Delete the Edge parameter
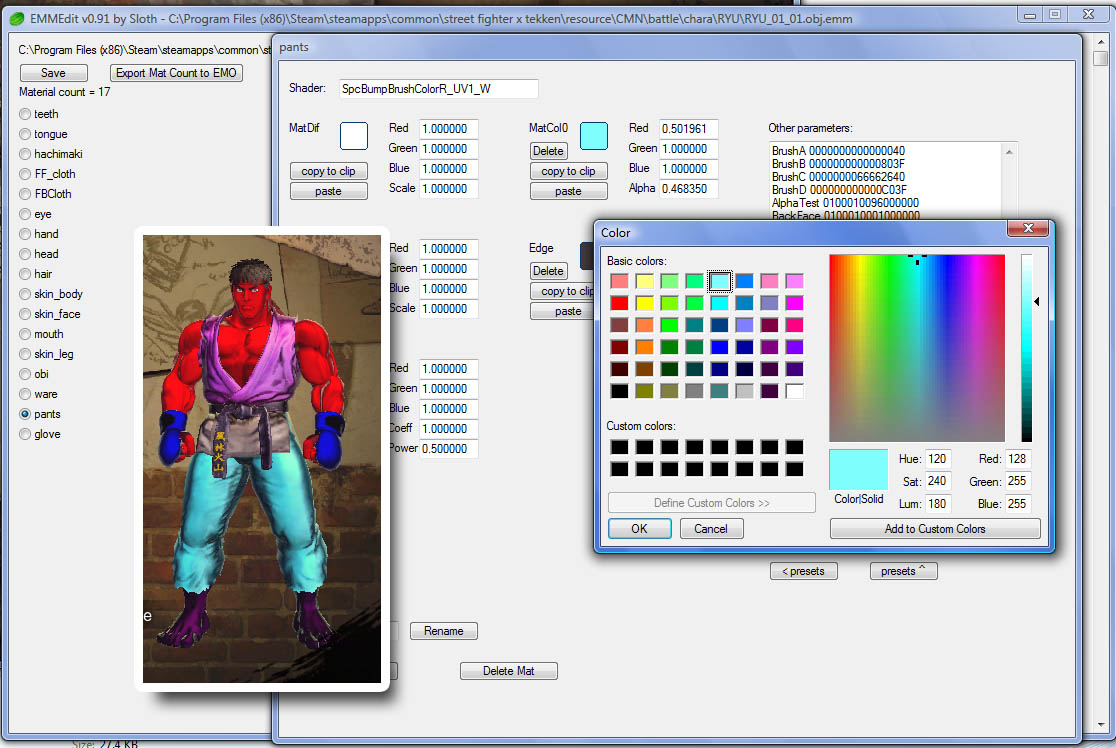 coord(548,271)
